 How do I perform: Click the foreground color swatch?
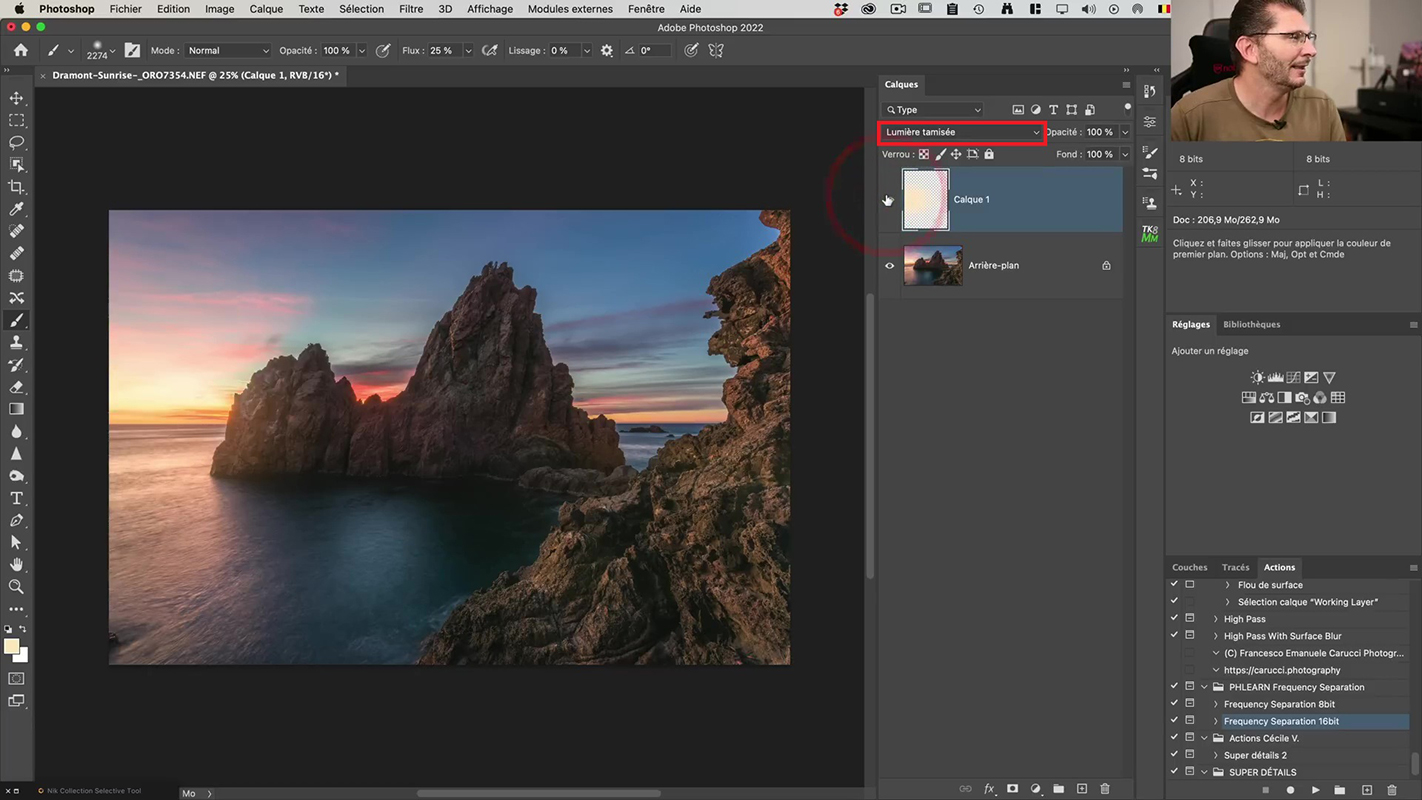tap(12, 646)
